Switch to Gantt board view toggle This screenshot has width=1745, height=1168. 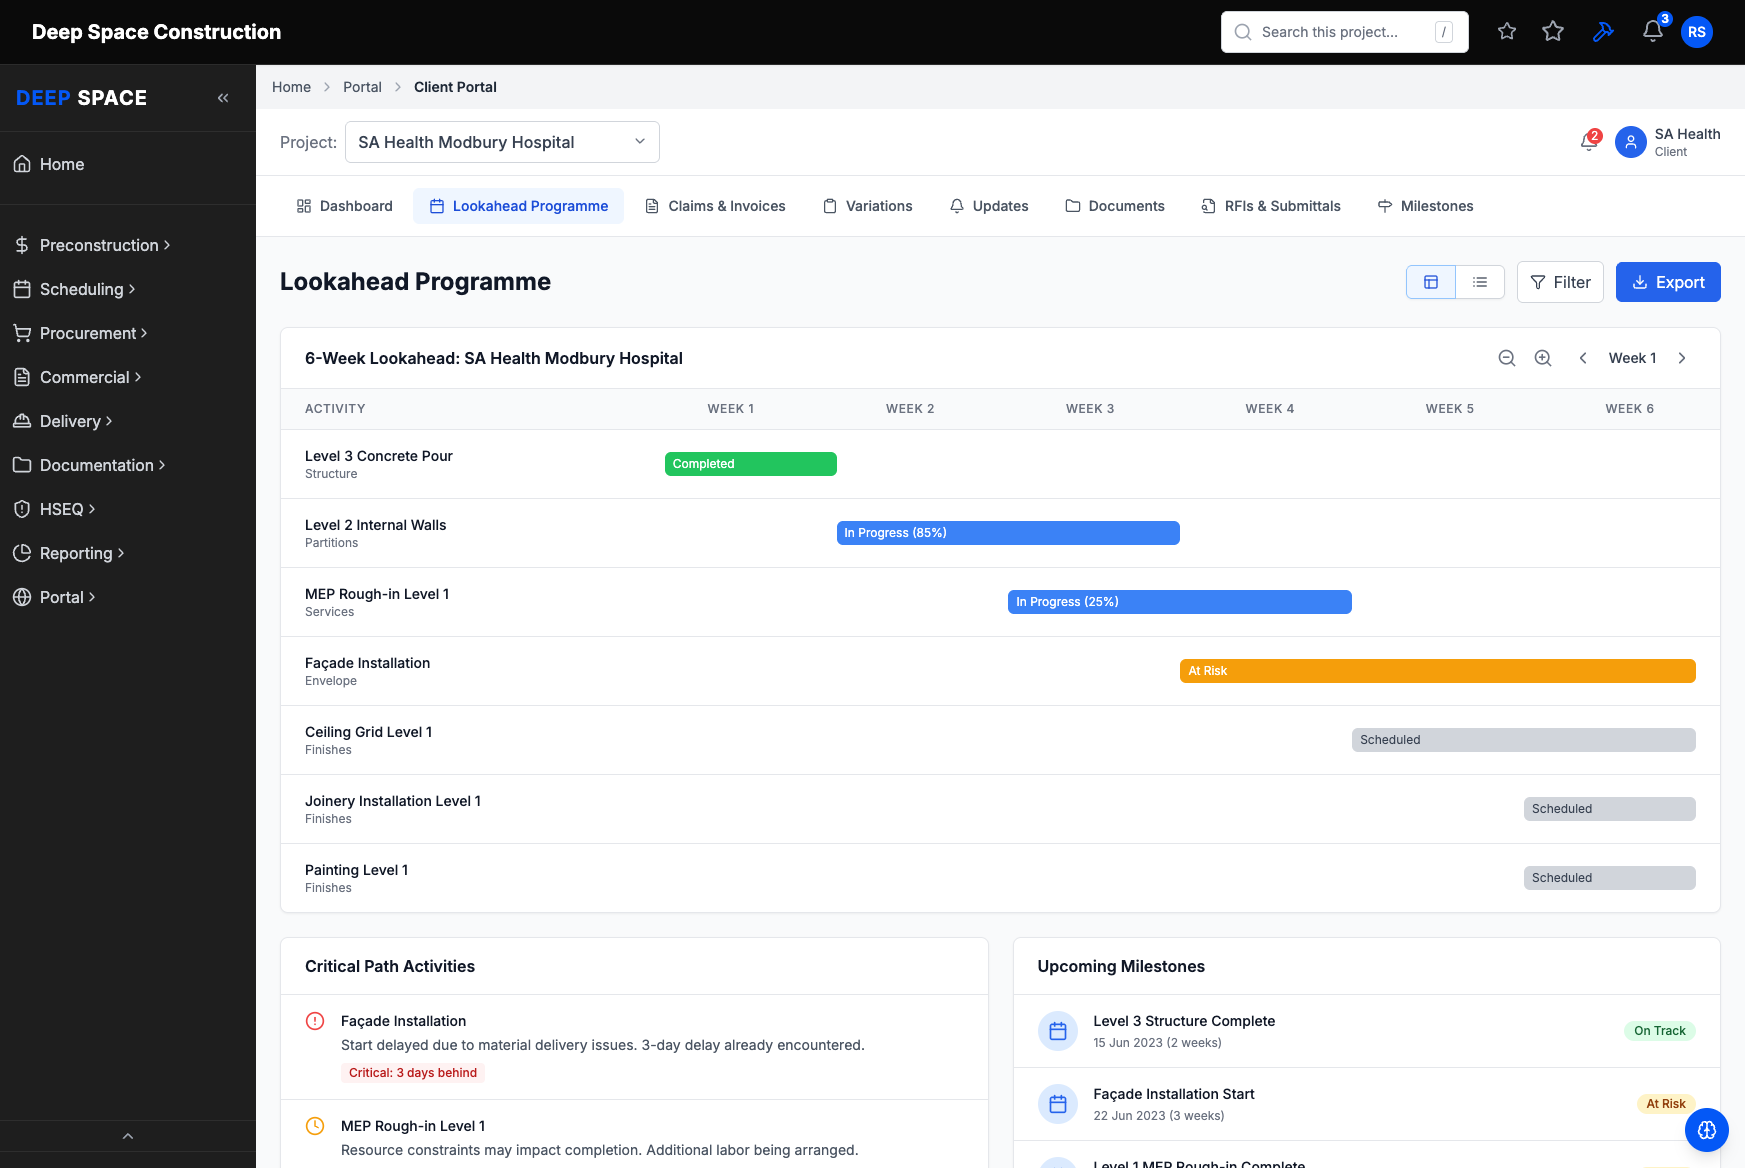1431,282
